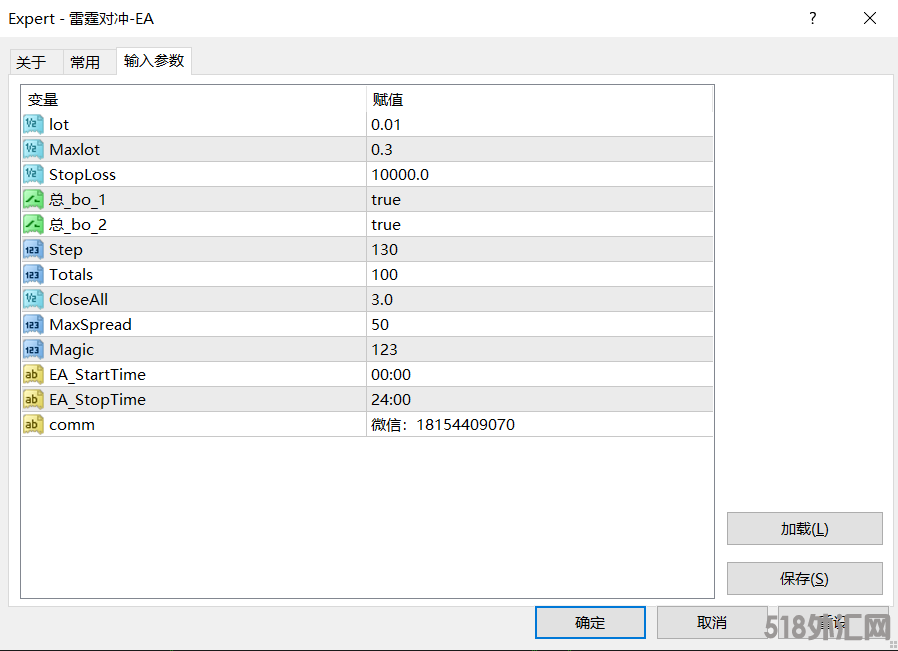Click the integer icon beside Step

33,249
